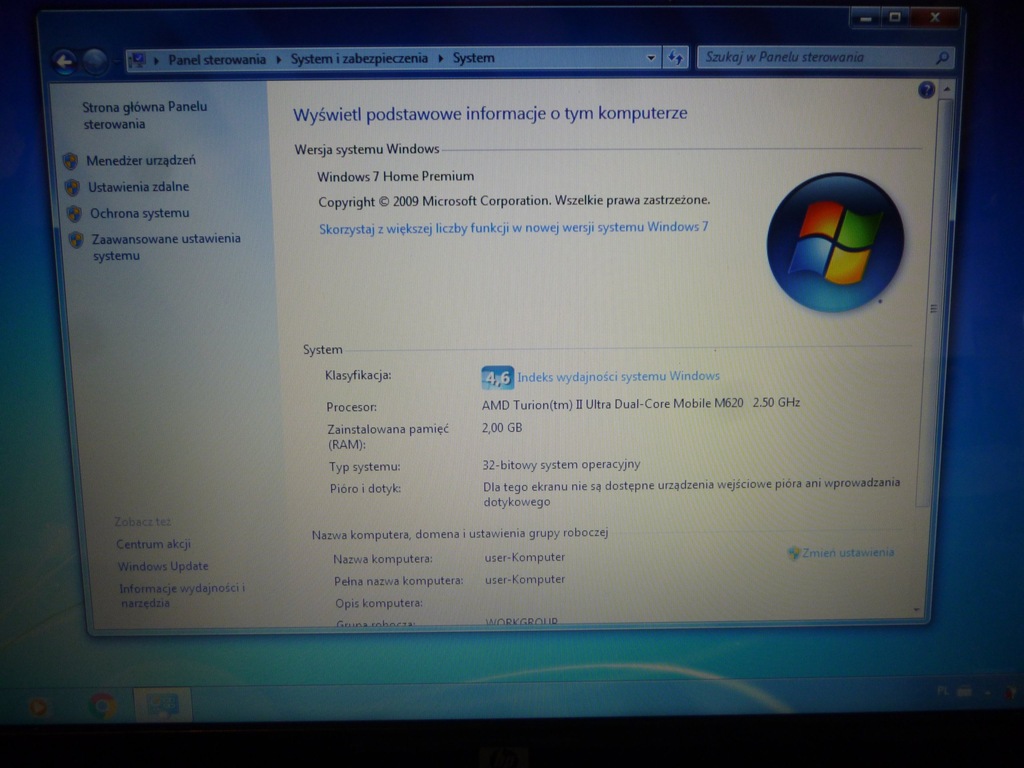Go back using the Back arrow button
The width and height of the screenshot is (1024, 768).
pyautogui.click(x=65, y=61)
